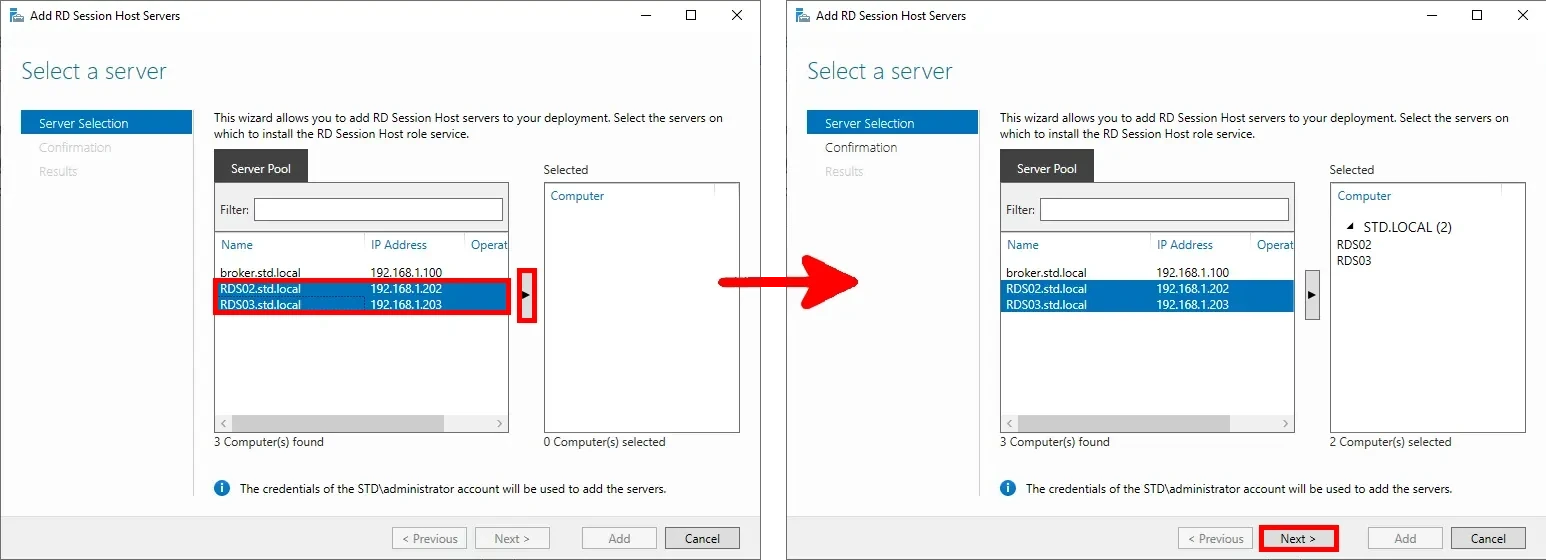Focus the Filter field in left window
1546x560 pixels.
tap(378, 209)
